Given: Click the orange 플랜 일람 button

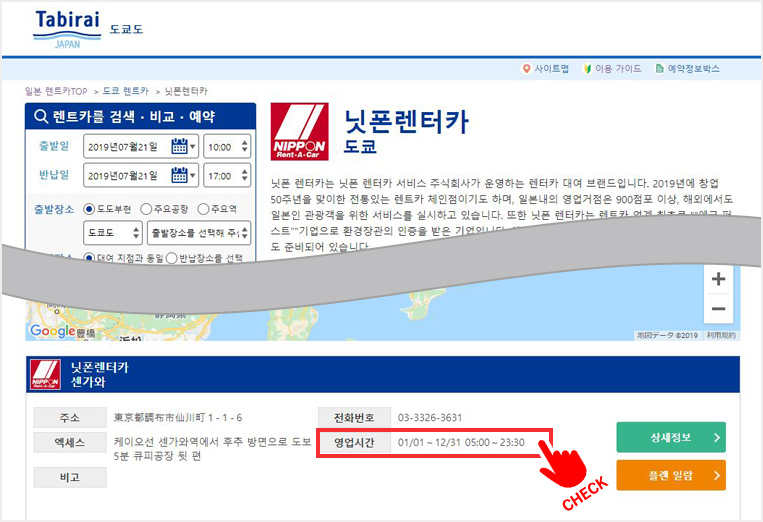Looking at the screenshot, I should pyautogui.click(x=670, y=475).
